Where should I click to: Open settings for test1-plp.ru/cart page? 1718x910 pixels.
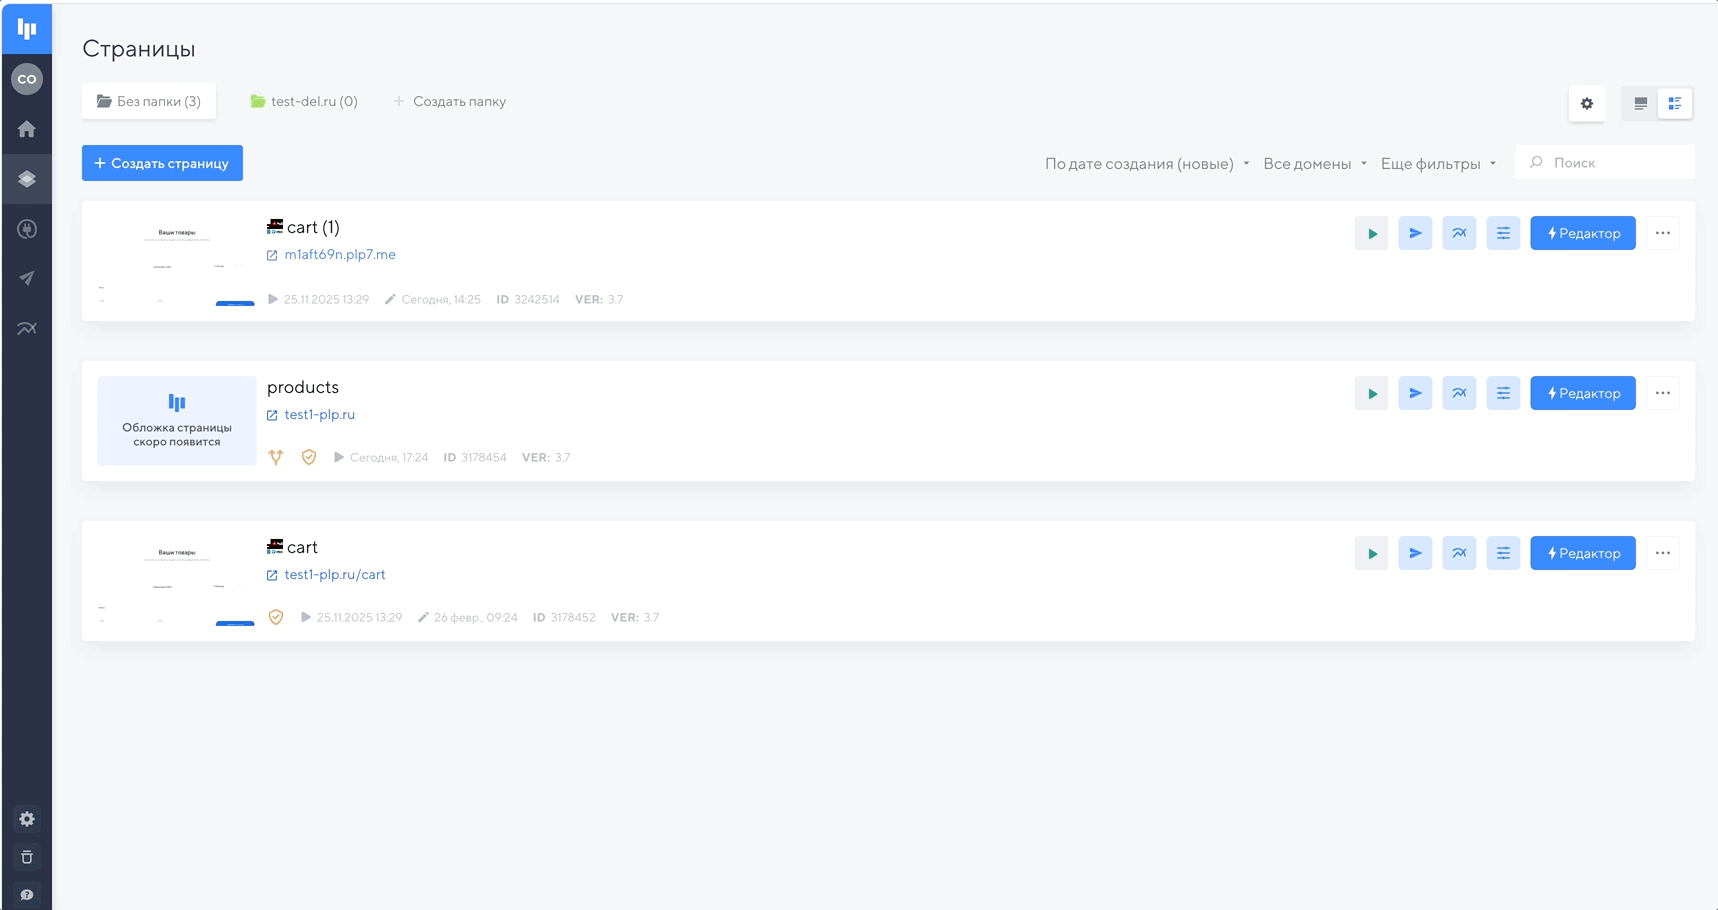pyautogui.click(x=1503, y=553)
